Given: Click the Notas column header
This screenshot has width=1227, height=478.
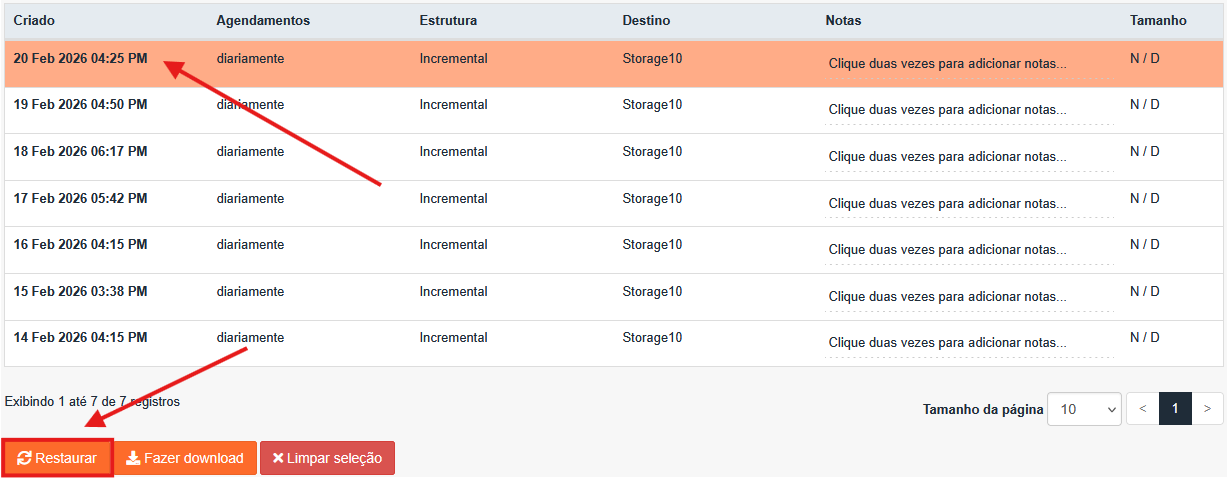Looking at the screenshot, I should [x=843, y=20].
